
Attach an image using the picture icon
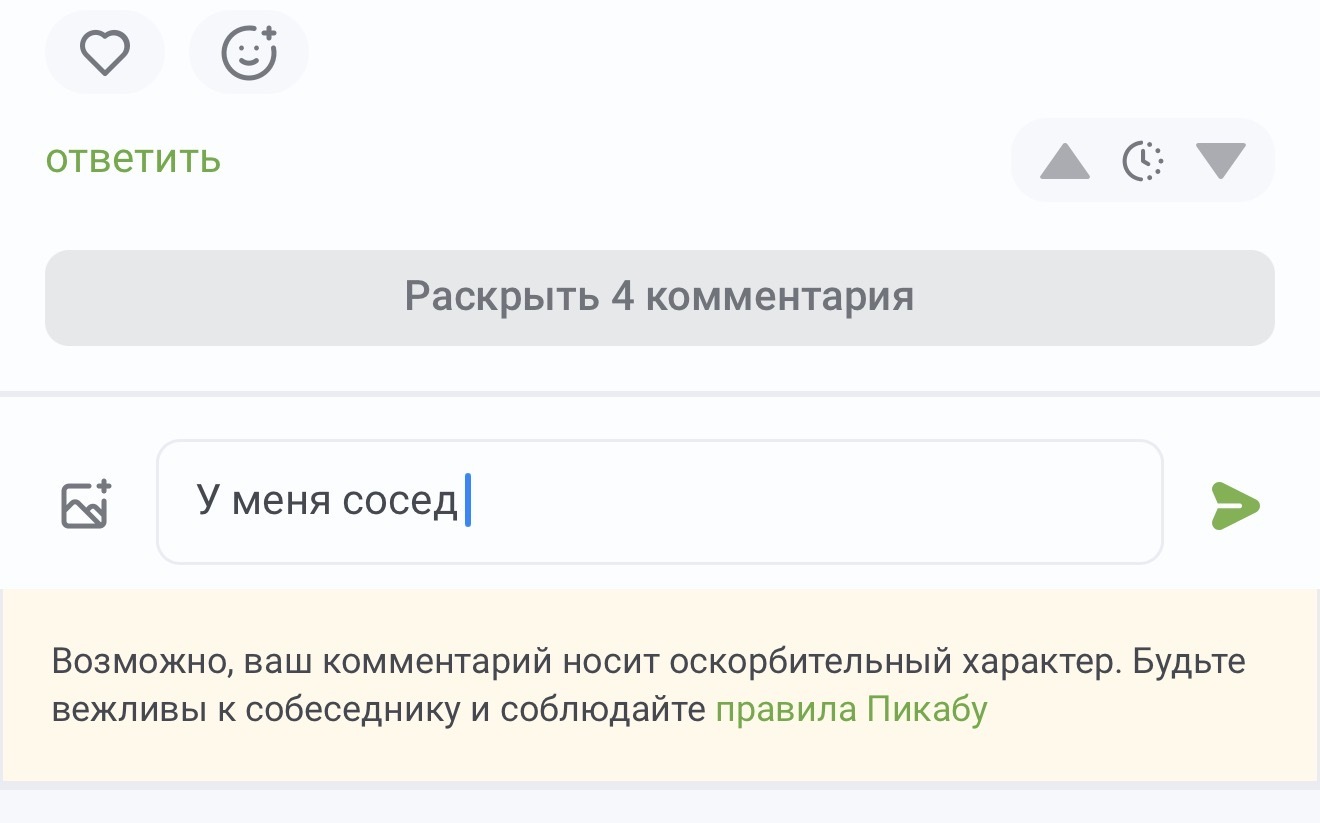point(87,504)
